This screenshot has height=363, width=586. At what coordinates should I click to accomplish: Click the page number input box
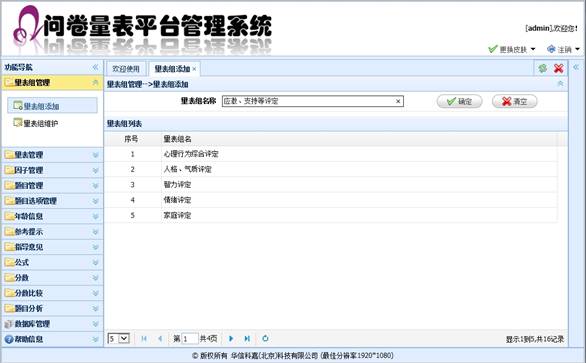point(189,339)
